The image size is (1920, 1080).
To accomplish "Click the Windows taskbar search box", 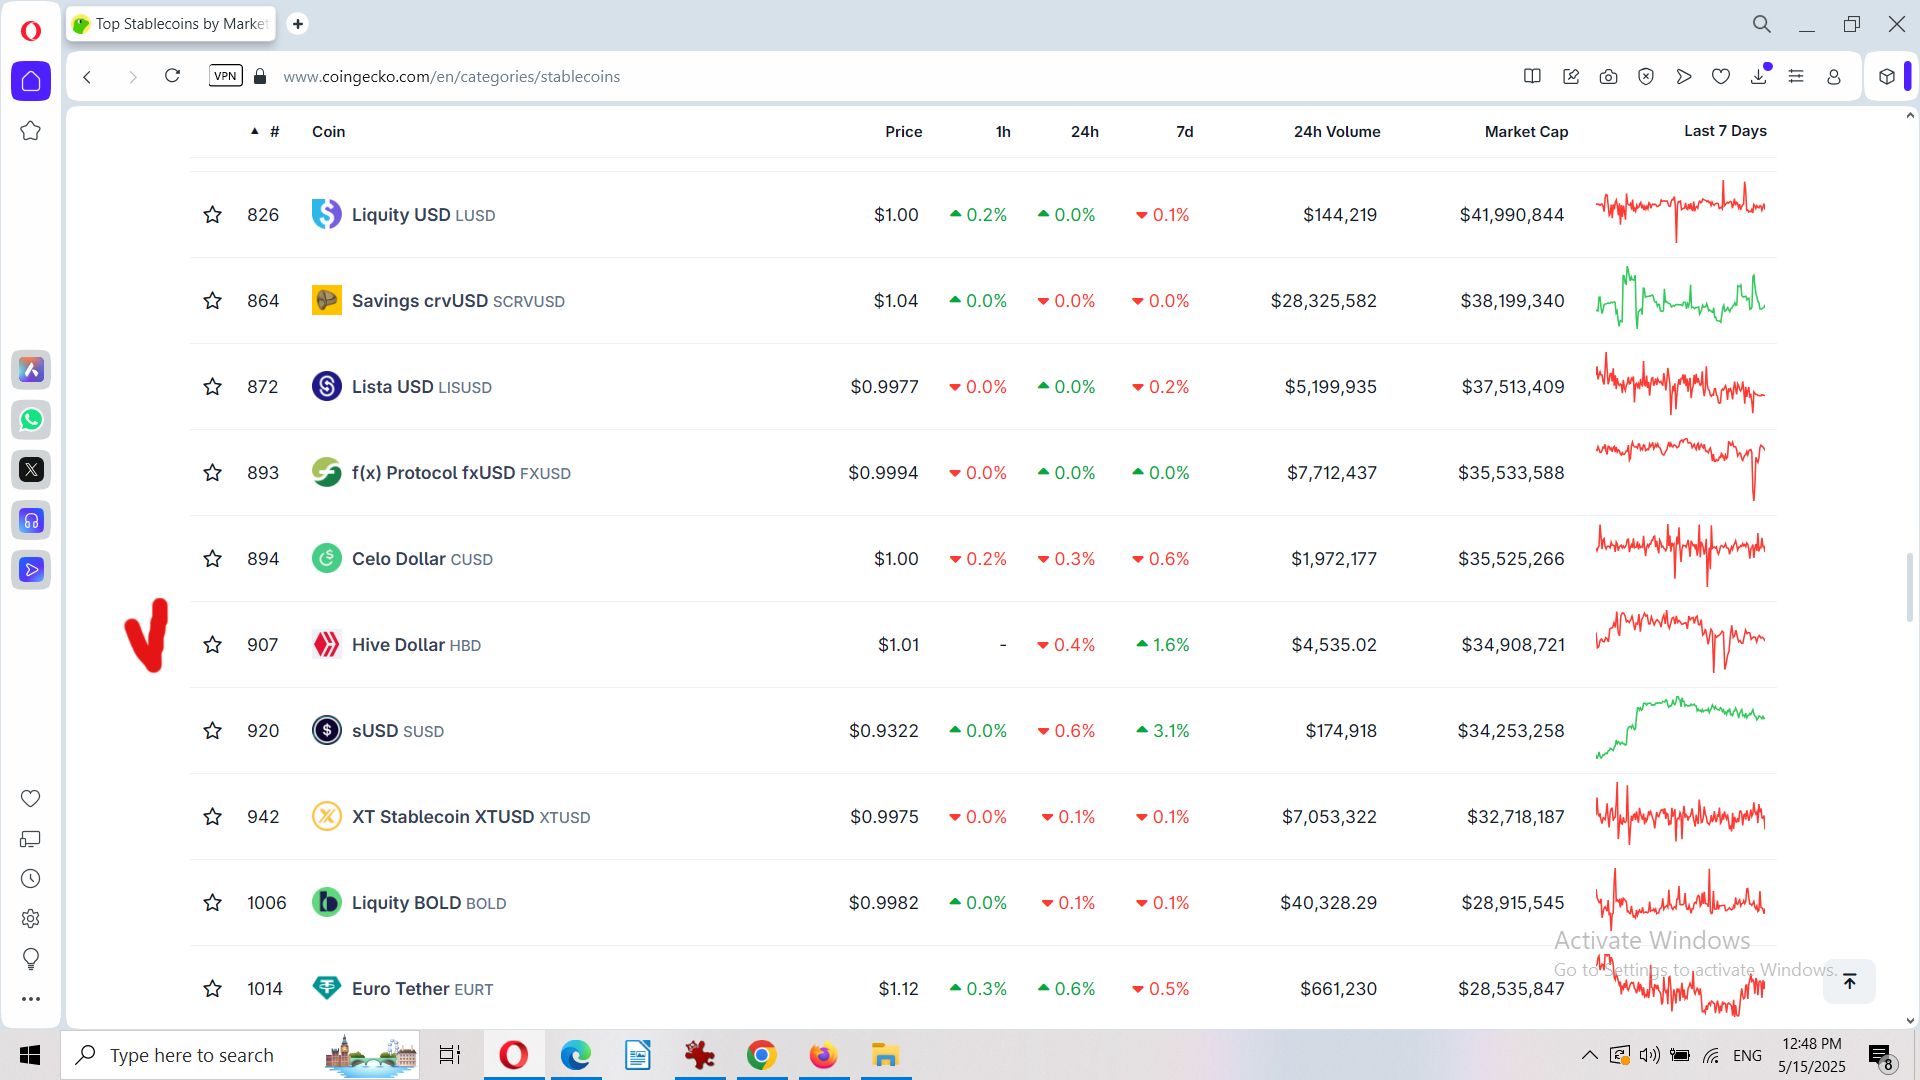I will click(x=240, y=1055).
